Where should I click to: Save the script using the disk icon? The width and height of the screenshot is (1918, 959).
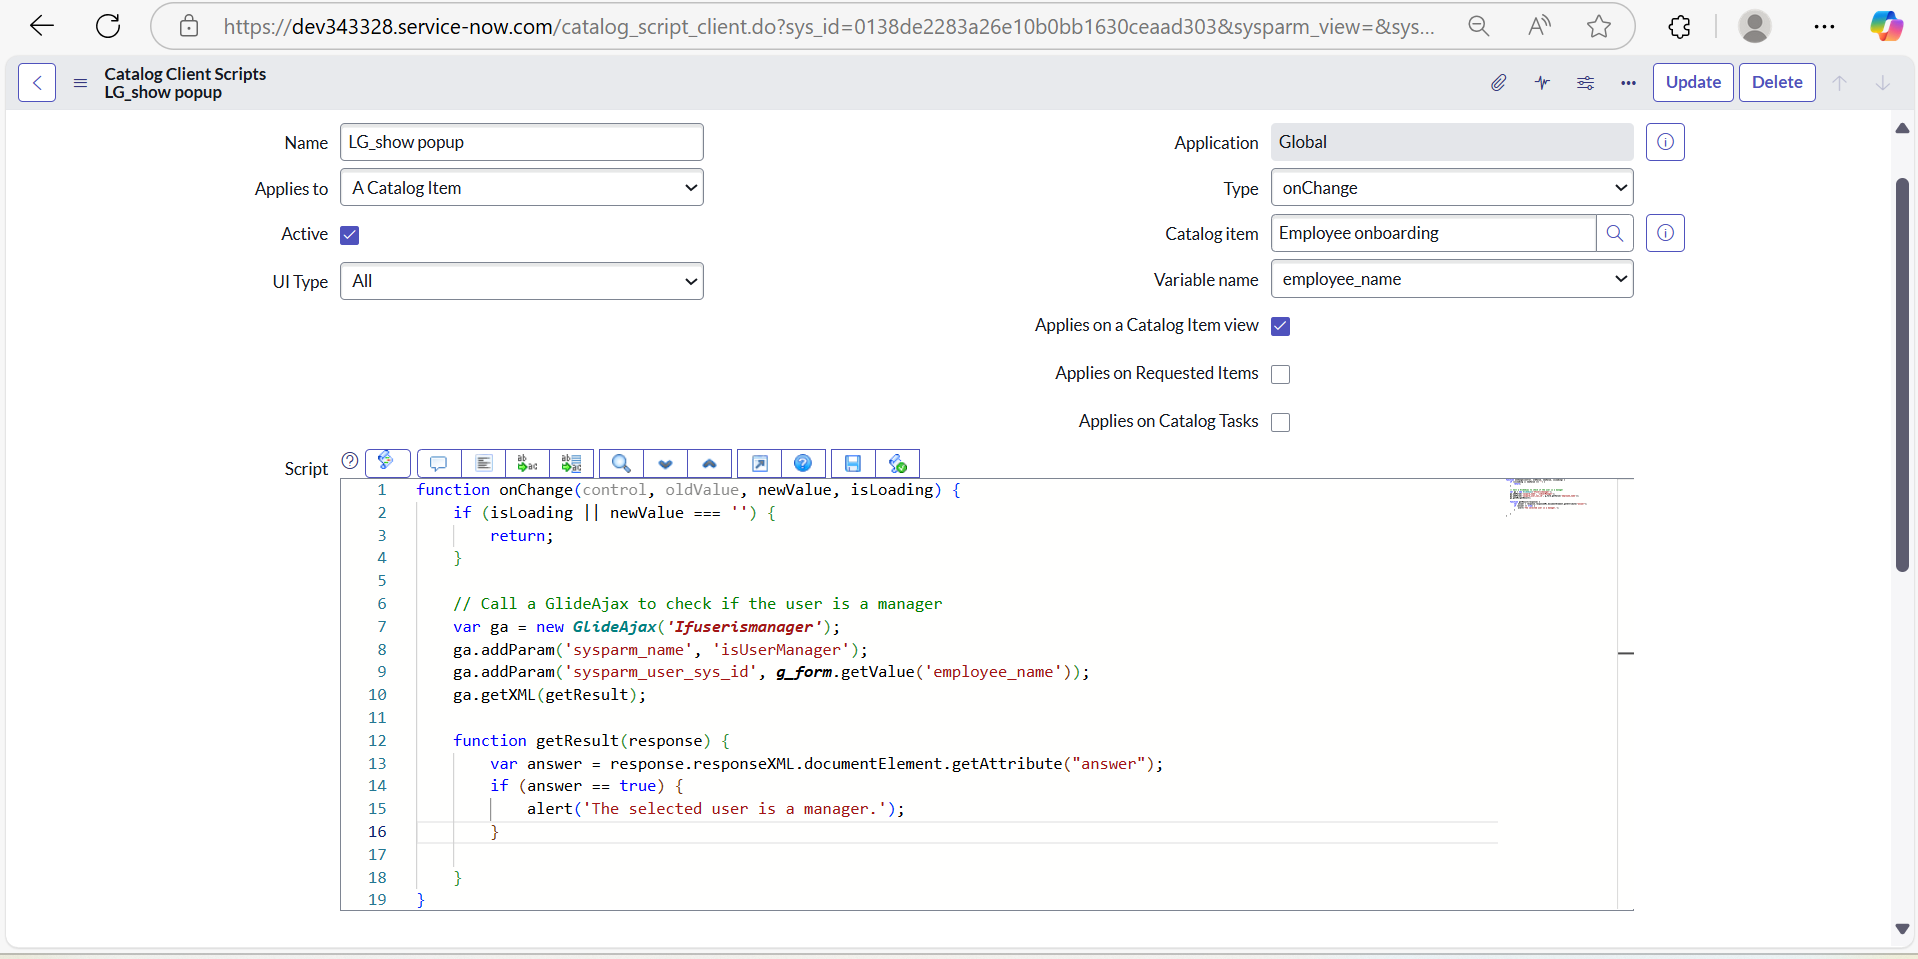852,463
